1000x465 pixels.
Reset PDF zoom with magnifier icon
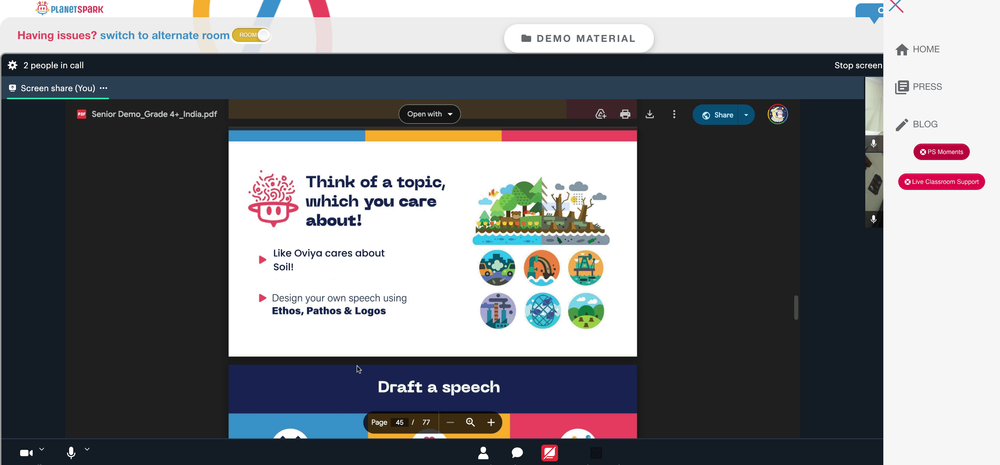471,422
